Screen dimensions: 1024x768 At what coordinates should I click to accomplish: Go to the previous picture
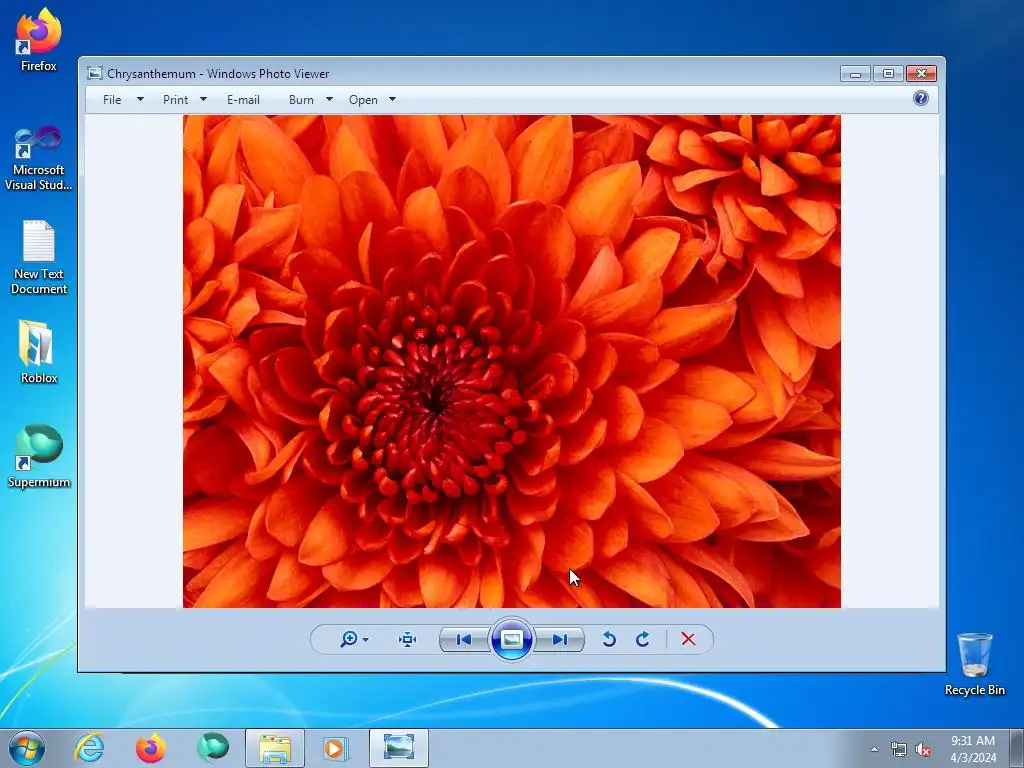click(464, 639)
